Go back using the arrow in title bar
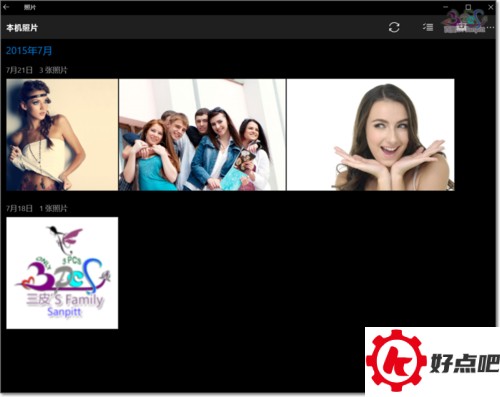 tap(6, 7)
